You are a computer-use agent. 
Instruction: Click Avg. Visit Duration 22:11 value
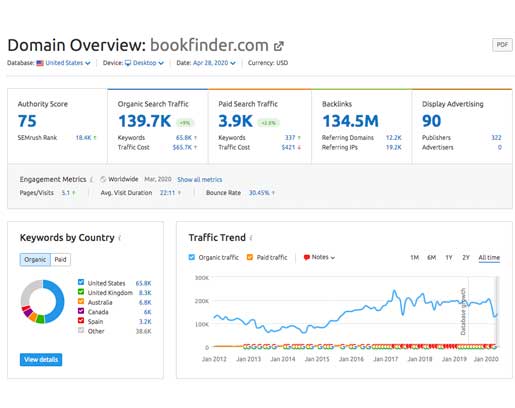coord(167,193)
